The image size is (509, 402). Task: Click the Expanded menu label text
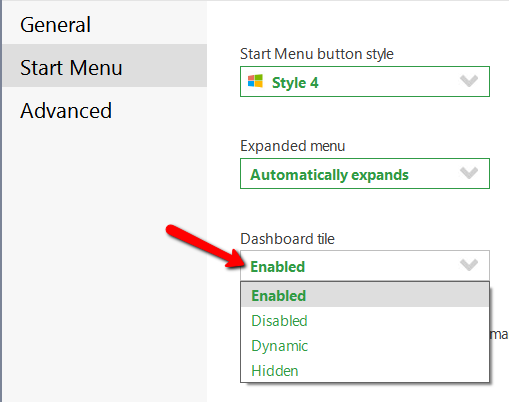coord(292,146)
